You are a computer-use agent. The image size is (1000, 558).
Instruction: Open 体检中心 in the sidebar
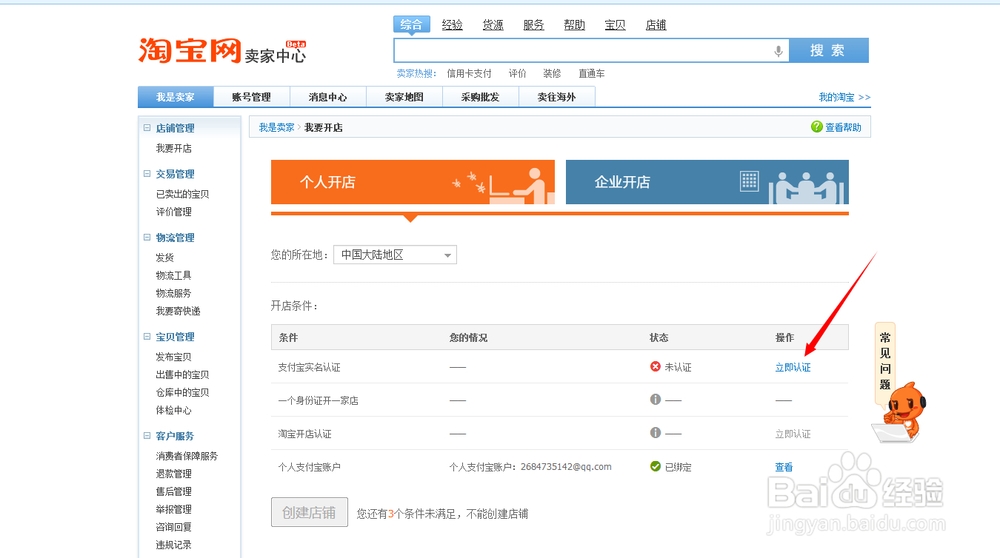click(173, 410)
